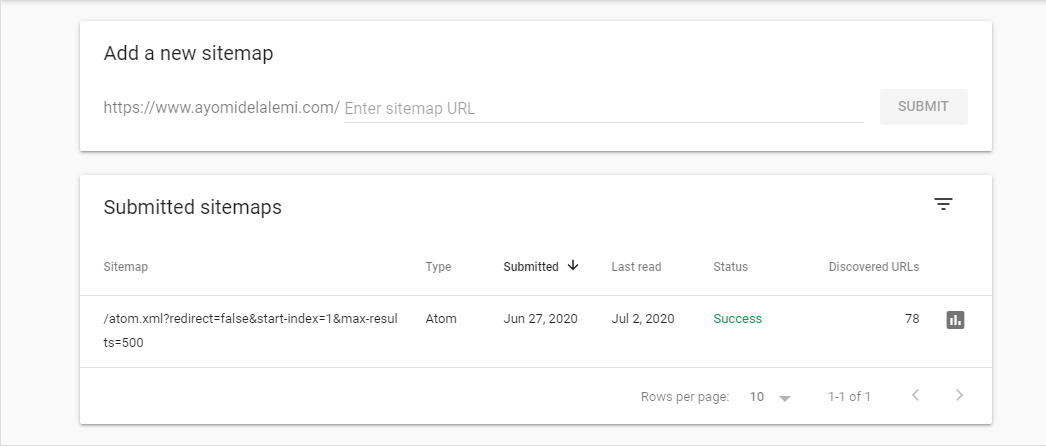This screenshot has height=447, width=1046.
Task: Click the descending sort arrow beside Submitted
Action: (x=573, y=266)
